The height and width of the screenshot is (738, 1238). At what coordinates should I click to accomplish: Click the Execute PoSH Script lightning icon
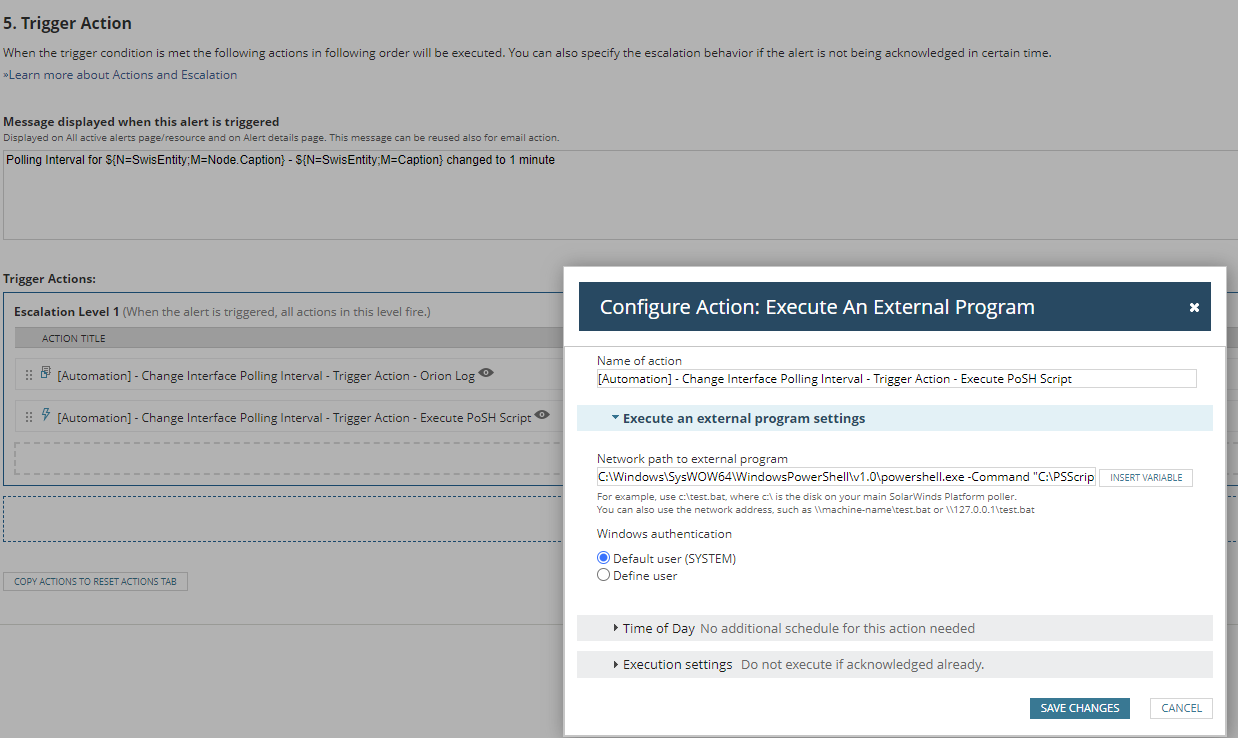tap(46, 416)
